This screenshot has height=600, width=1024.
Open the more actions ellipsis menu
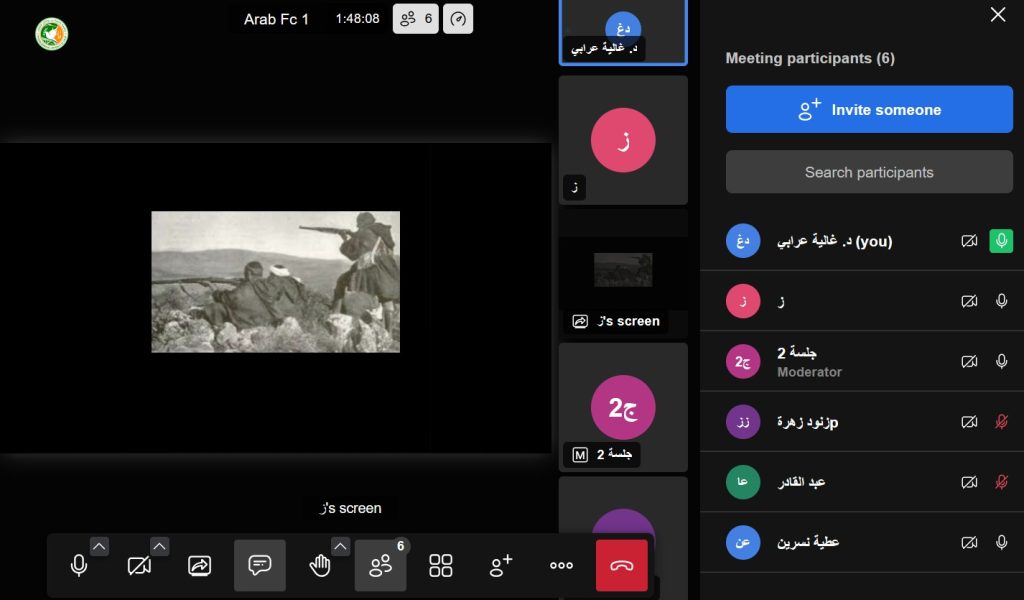(562, 566)
